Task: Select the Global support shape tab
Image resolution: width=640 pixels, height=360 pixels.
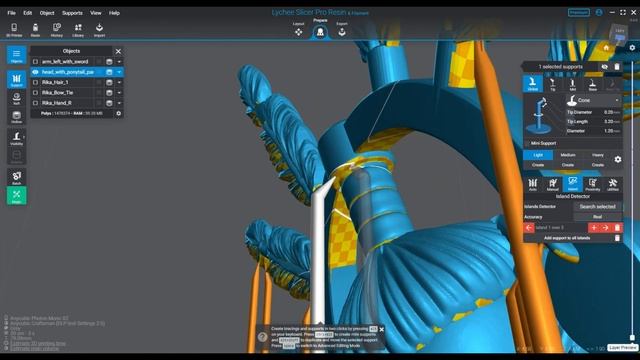Action: (x=533, y=84)
